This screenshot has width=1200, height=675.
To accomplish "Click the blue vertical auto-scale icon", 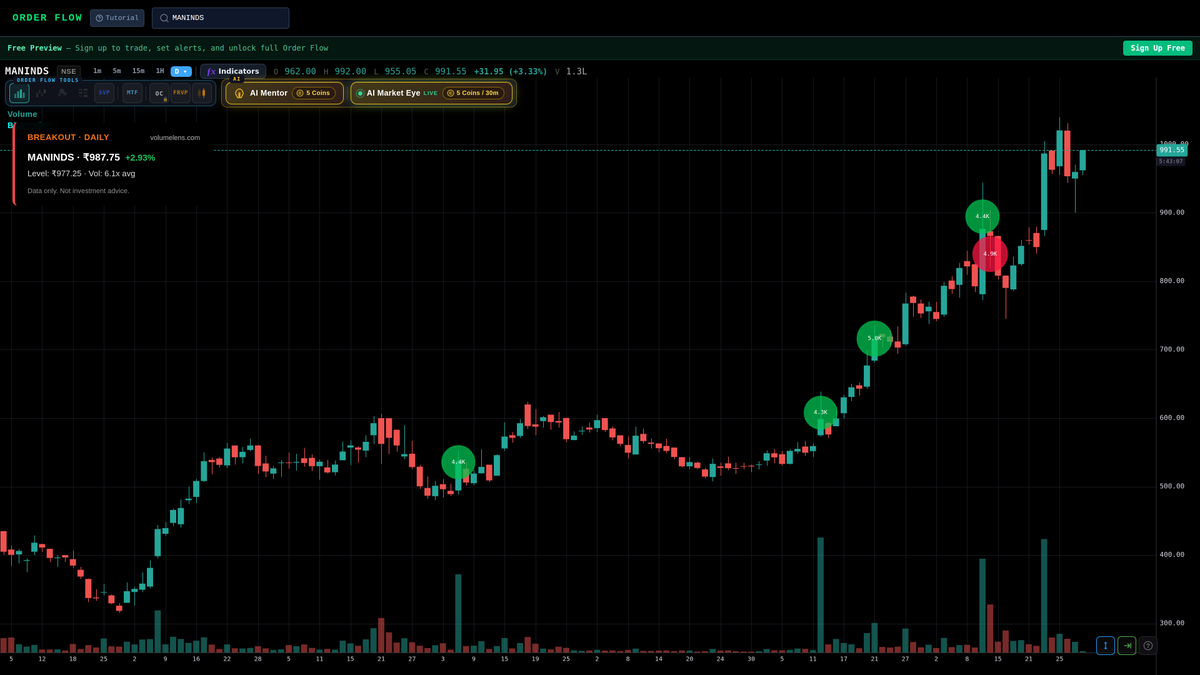I will click(1105, 646).
